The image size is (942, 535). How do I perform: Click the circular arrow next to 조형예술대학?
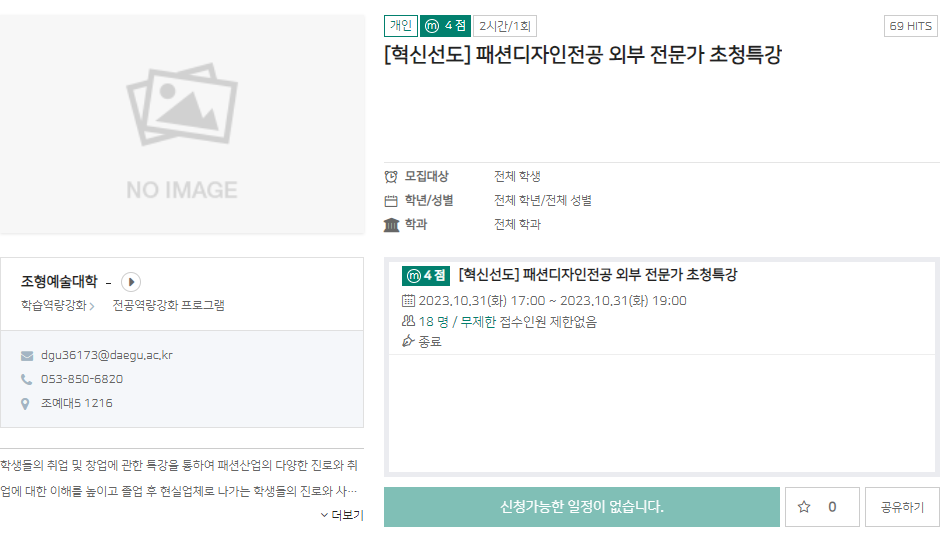(131, 282)
